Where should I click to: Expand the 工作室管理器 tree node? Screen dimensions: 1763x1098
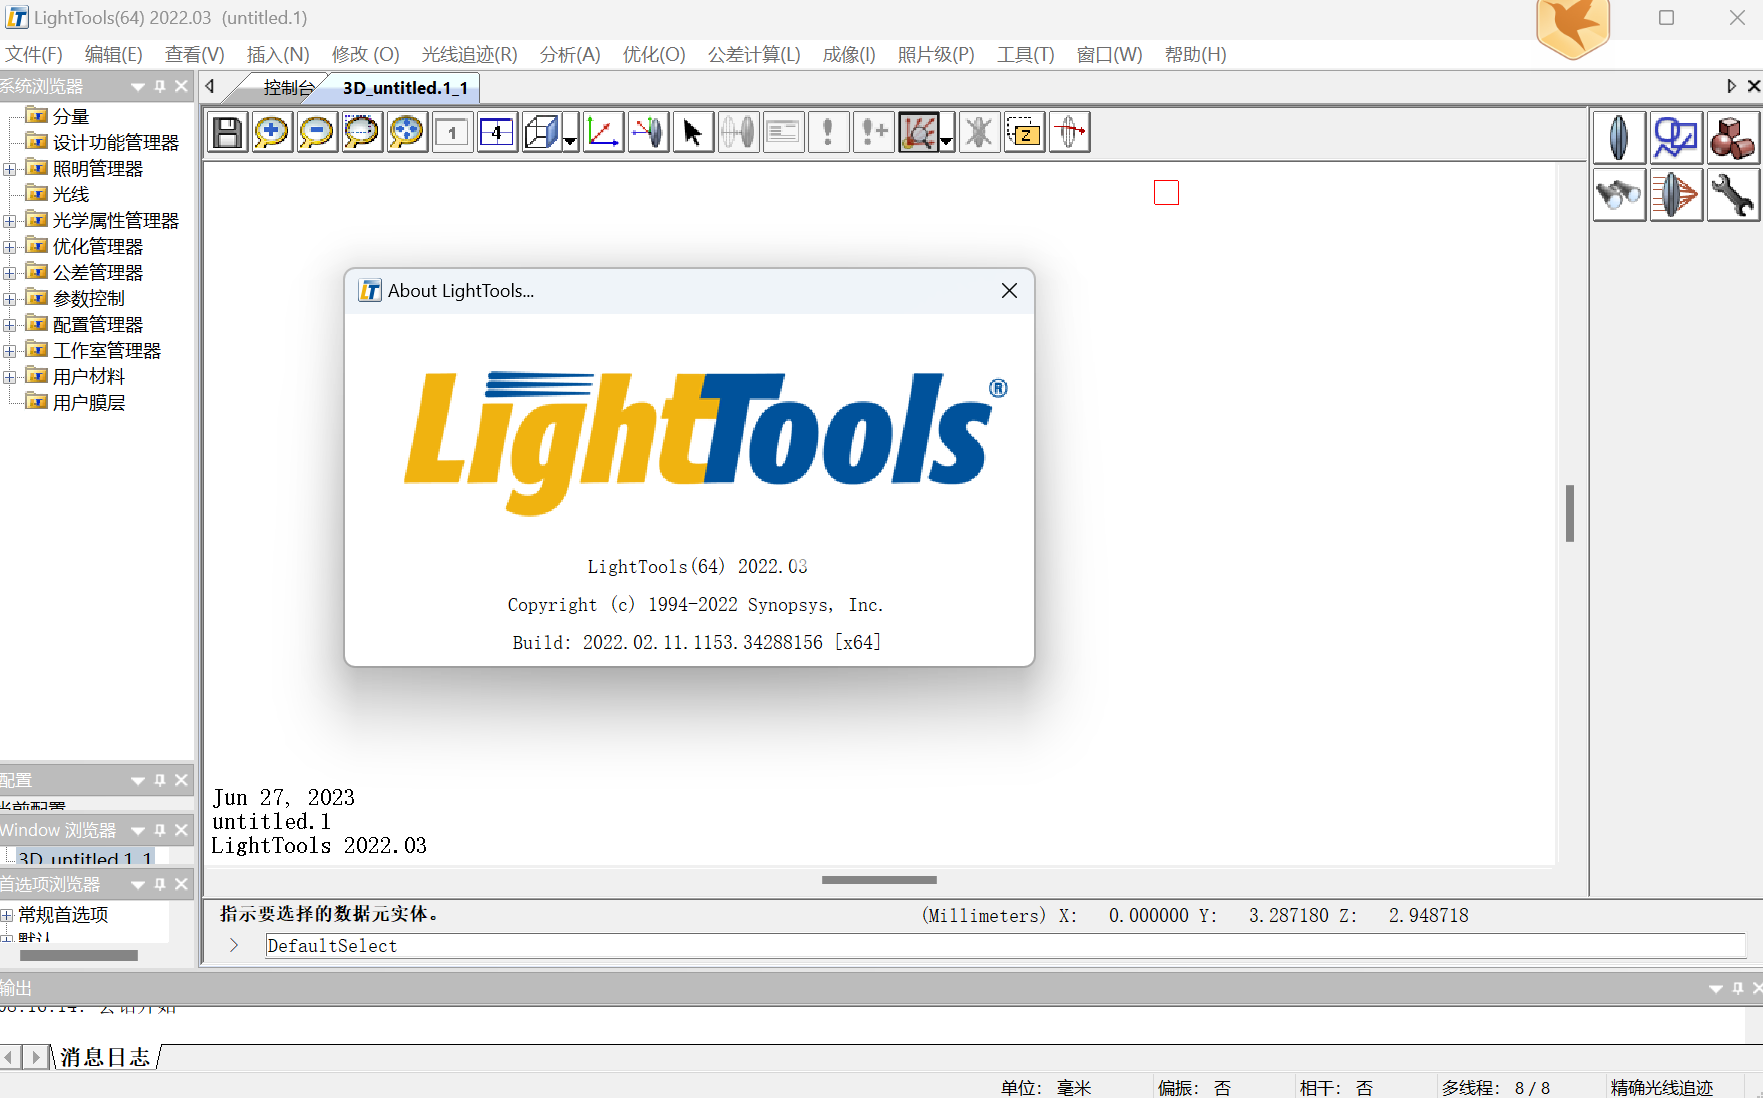[x=9, y=351]
